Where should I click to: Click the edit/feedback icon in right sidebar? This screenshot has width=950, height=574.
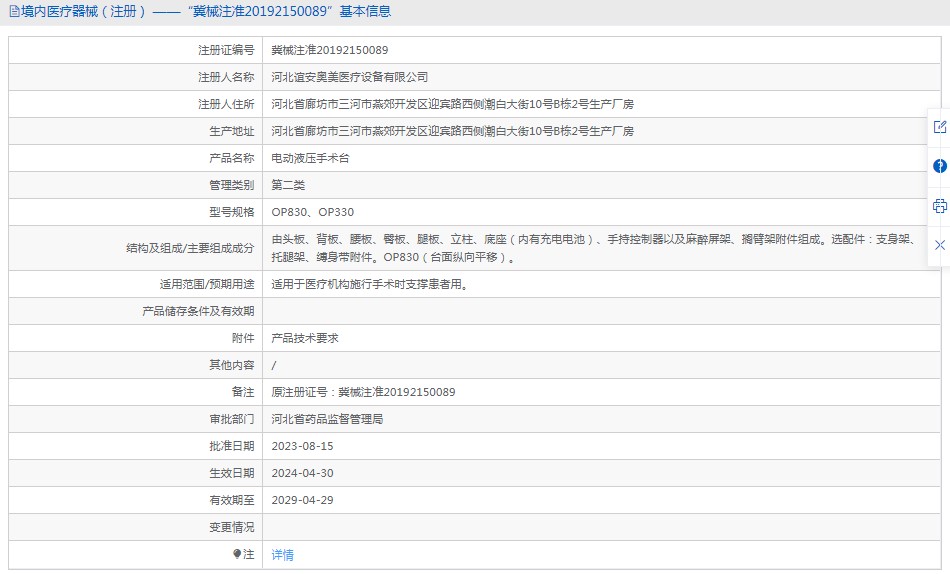[x=940, y=127]
